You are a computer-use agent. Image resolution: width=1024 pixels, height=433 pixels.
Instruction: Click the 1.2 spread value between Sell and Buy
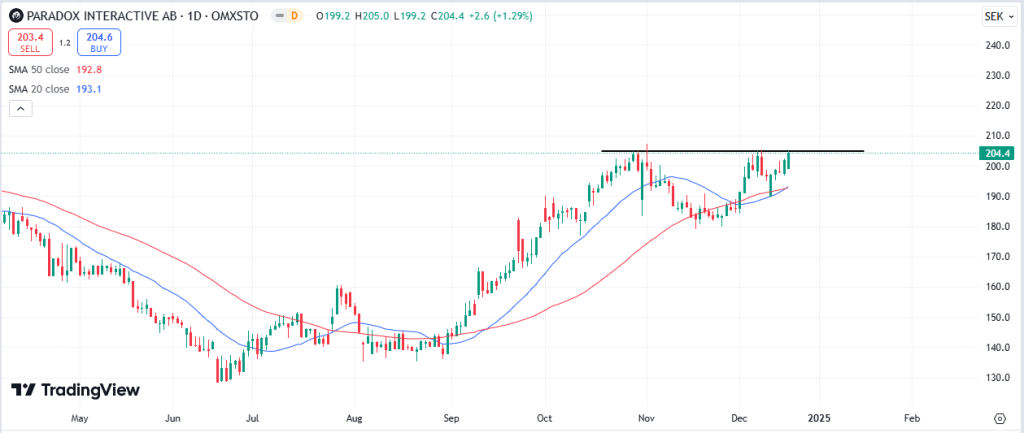(64, 42)
